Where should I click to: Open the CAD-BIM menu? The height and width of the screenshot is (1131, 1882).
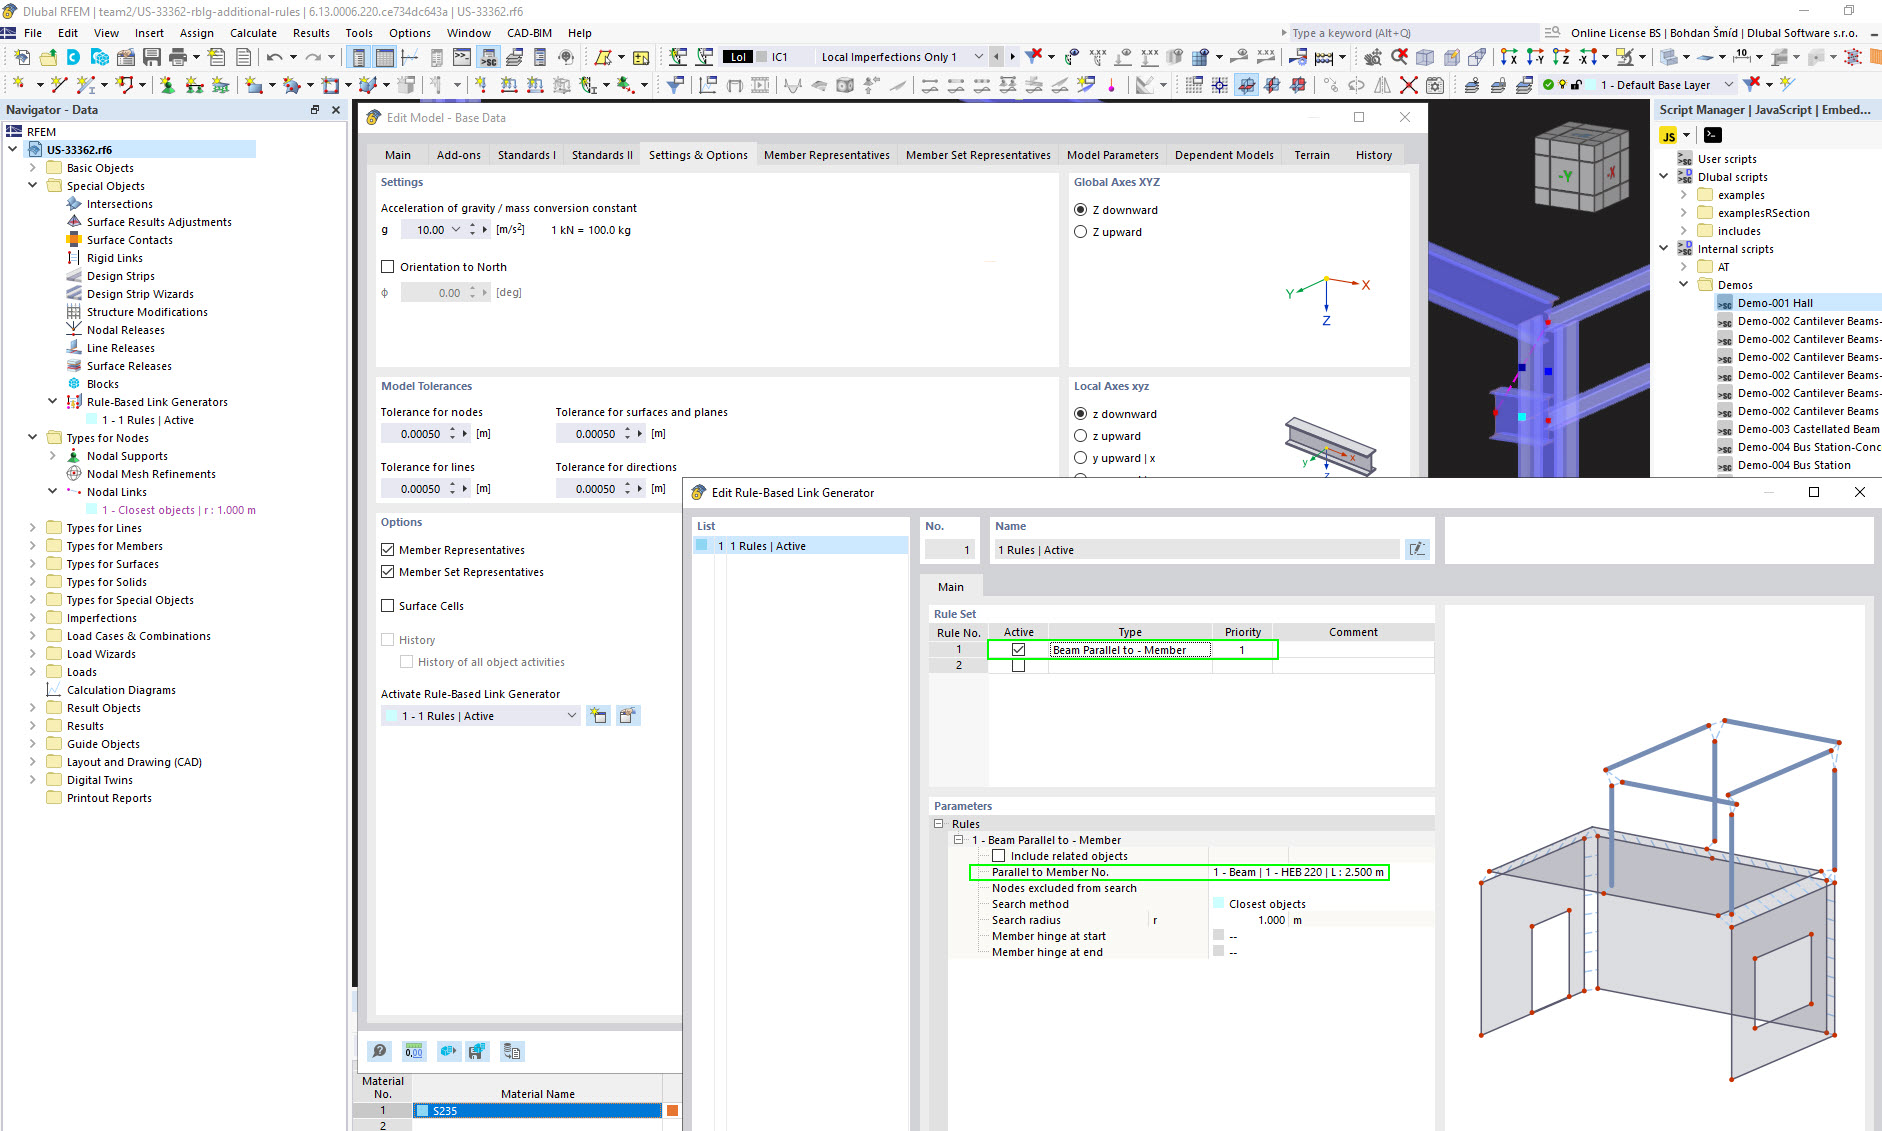pyautogui.click(x=529, y=33)
